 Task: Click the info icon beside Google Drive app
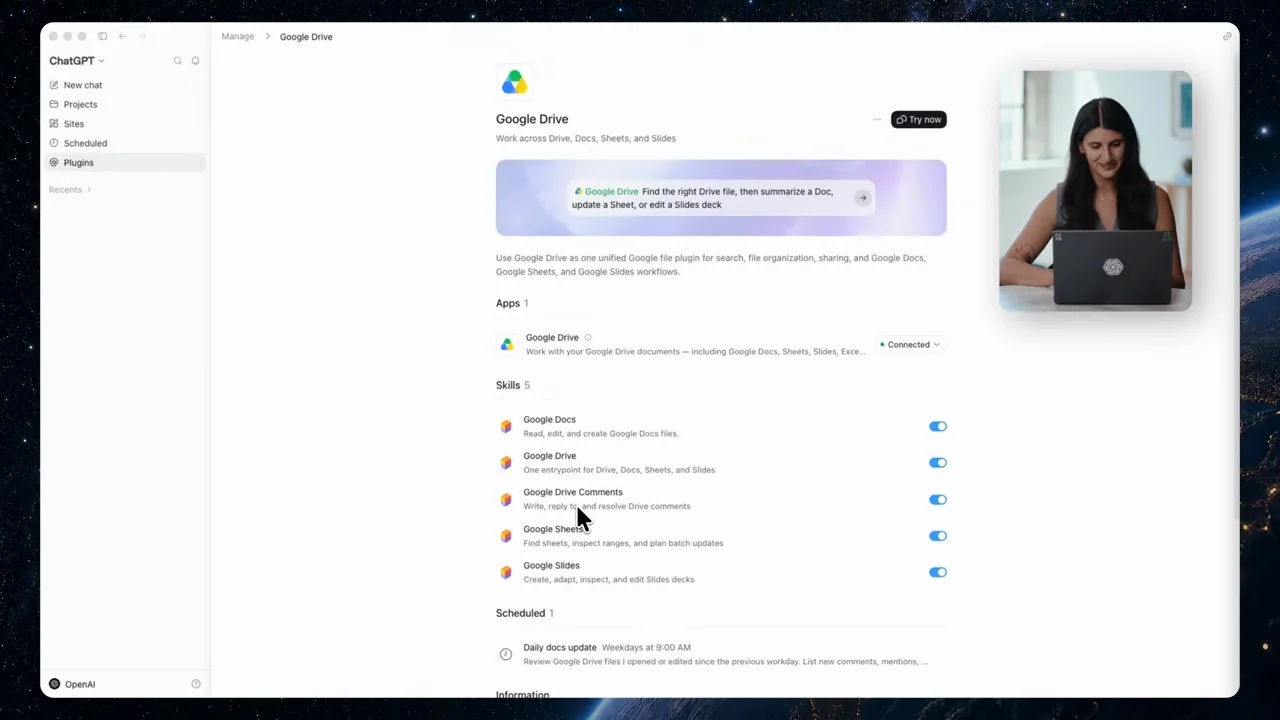coord(588,338)
